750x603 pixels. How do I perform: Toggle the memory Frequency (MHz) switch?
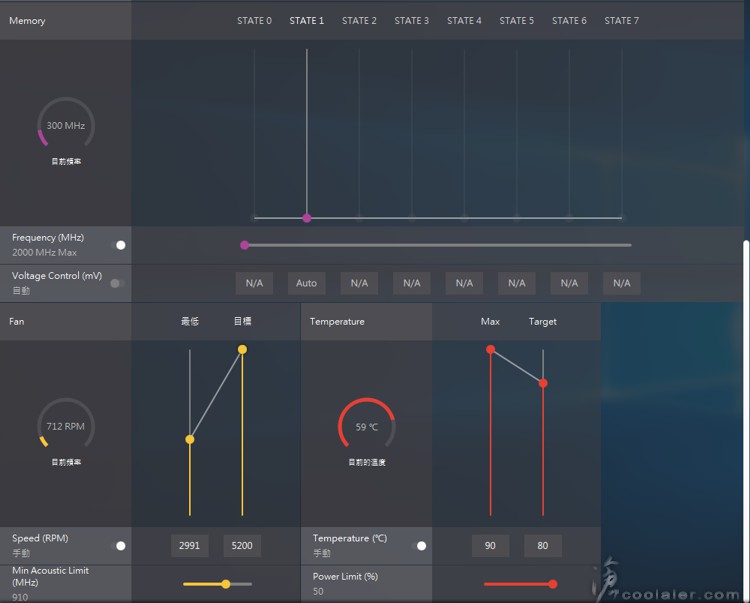pyautogui.click(x=118, y=245)
